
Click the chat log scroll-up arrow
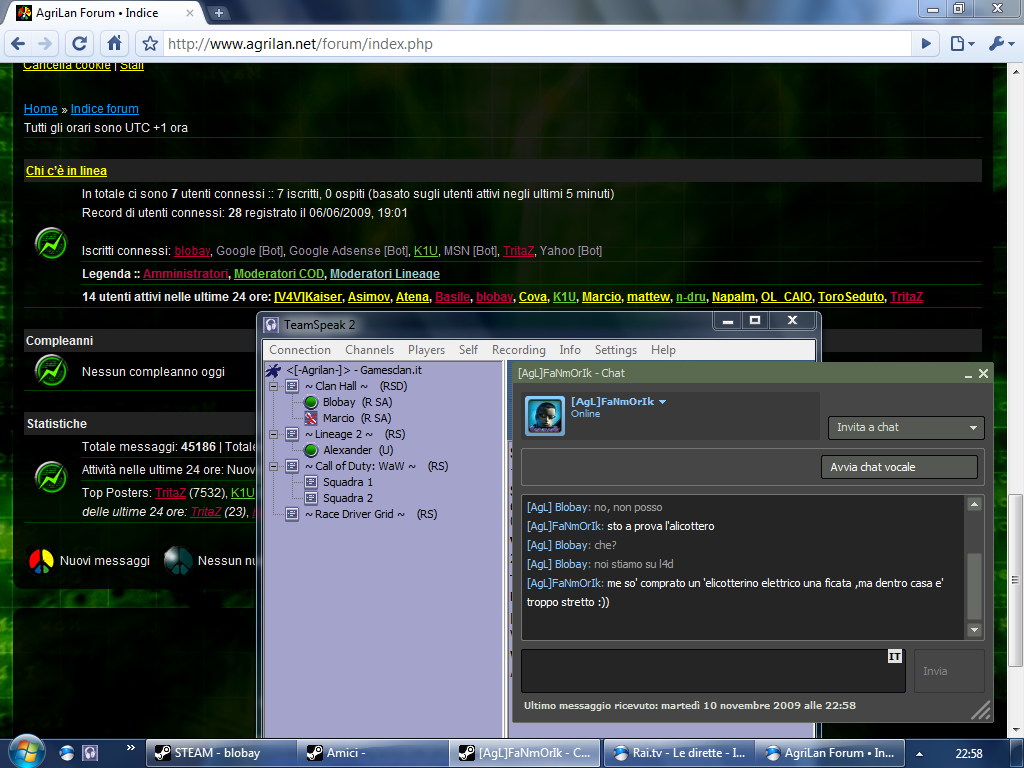(974, 504)
